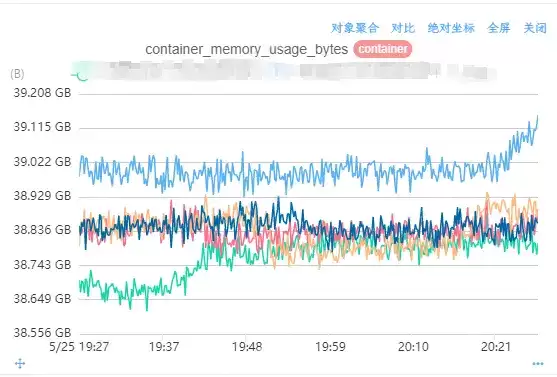Viewport: 557px width, 377px height.
Task: Click the 38.556 GB bottom axis label
Action: click(x=42, y=333)
